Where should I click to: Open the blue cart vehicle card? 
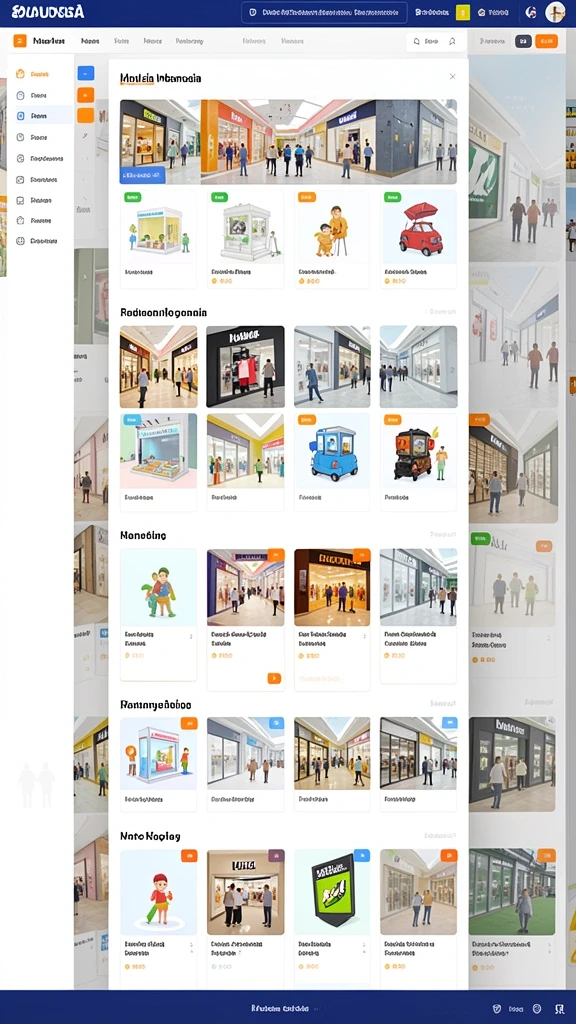332,462
